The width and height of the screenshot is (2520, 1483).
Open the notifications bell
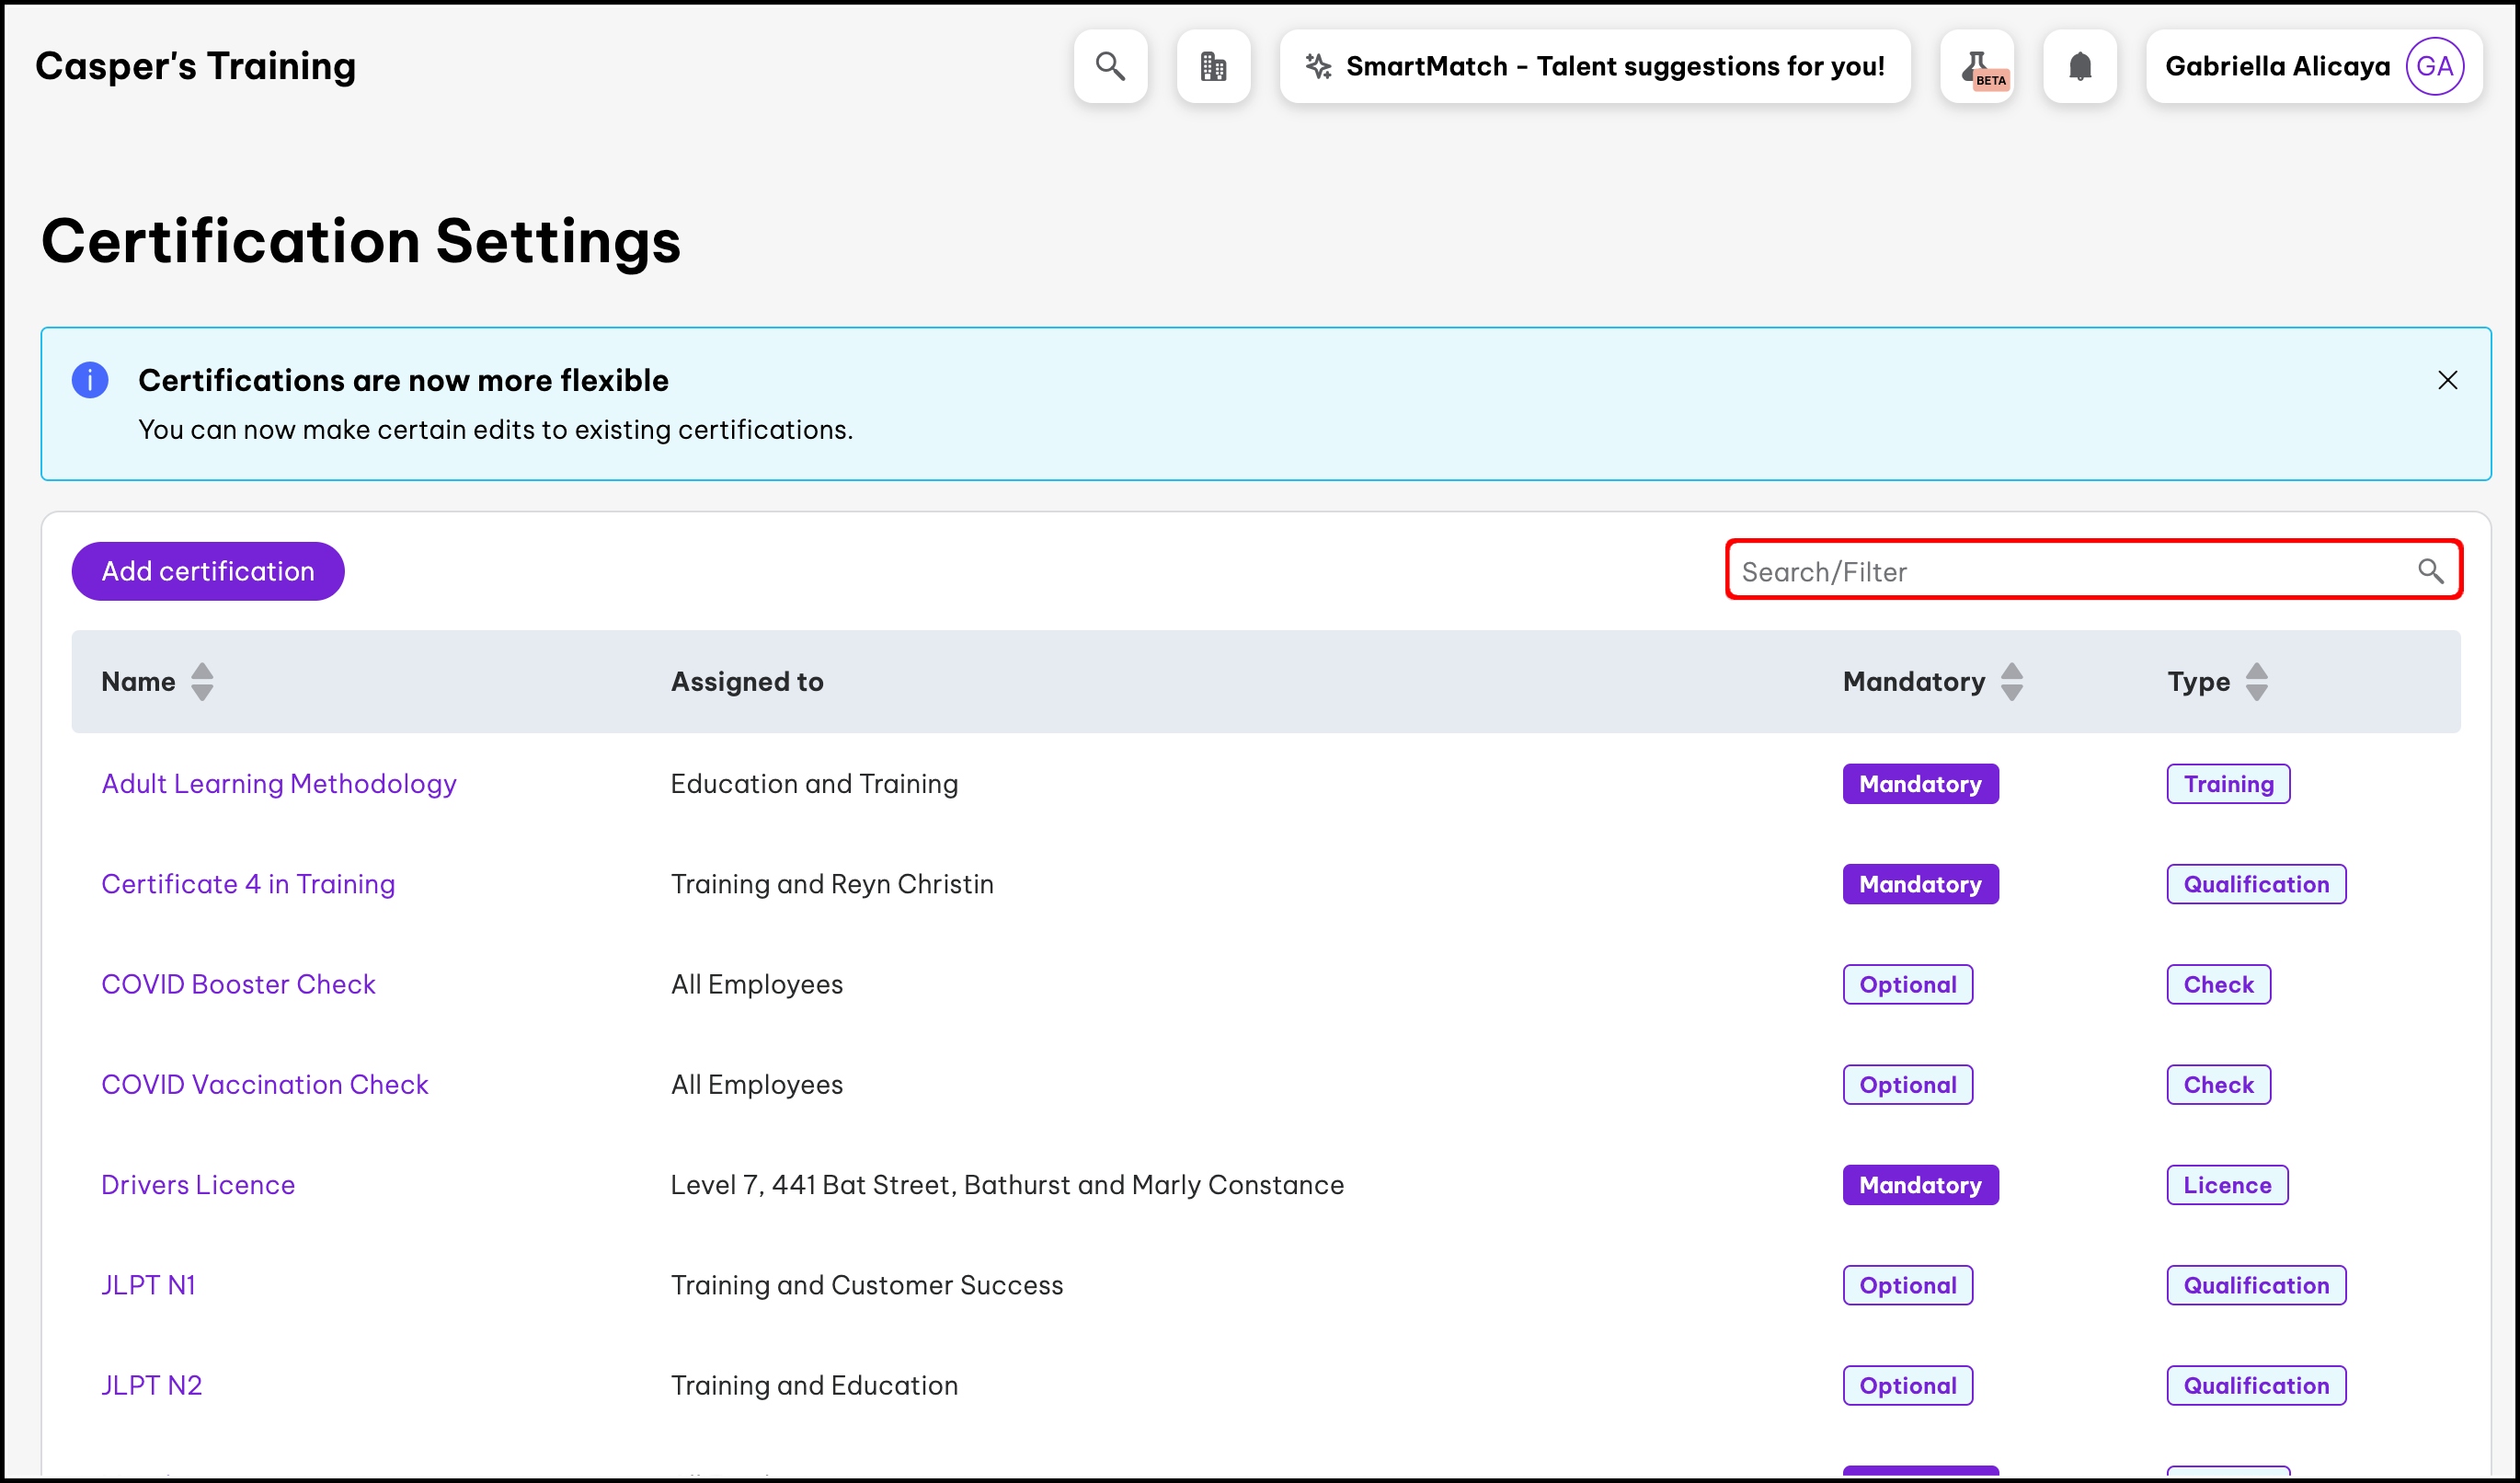pos(2080,66)
